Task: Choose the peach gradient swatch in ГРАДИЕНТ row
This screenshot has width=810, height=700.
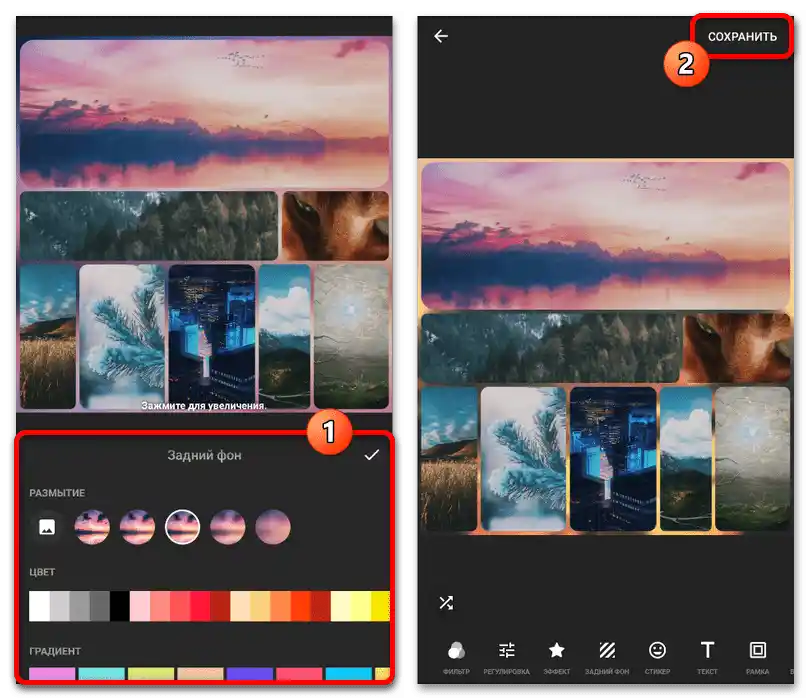Action: 200,674
